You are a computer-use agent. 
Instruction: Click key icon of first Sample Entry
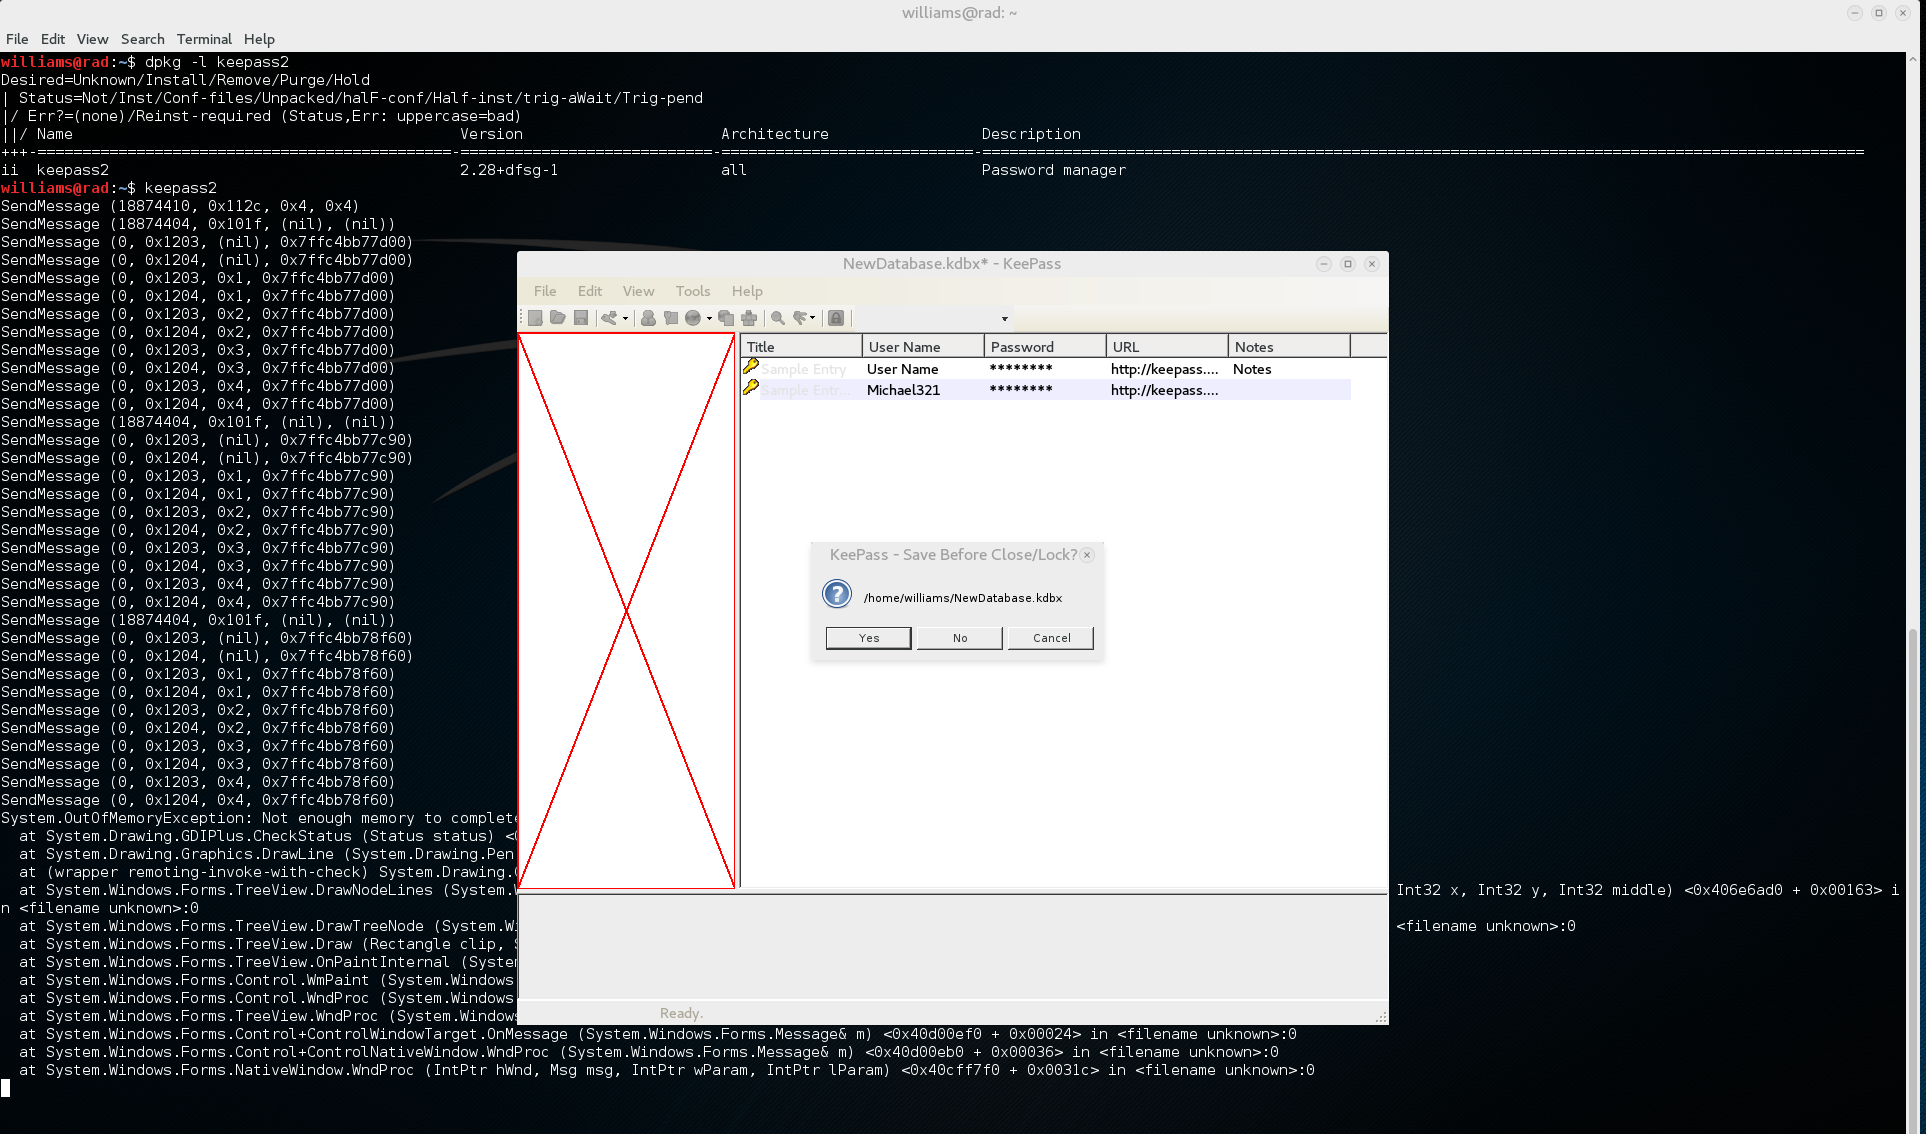click(x=751, y=367)
